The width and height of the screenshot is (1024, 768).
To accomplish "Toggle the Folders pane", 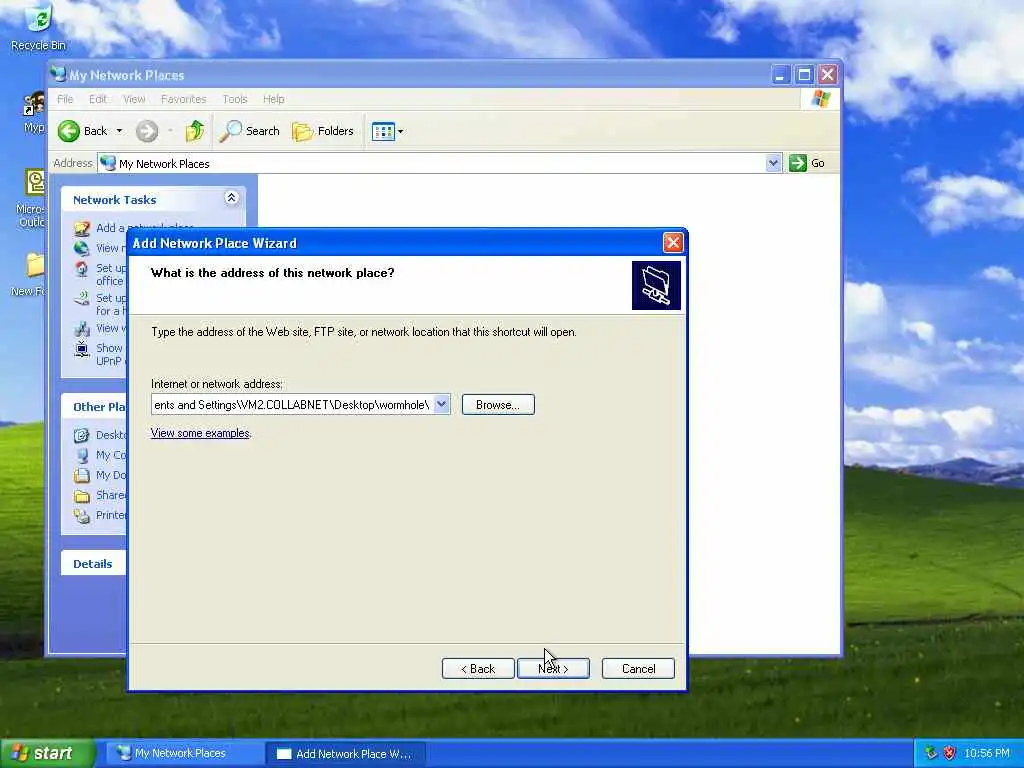I will coord(323,131).
